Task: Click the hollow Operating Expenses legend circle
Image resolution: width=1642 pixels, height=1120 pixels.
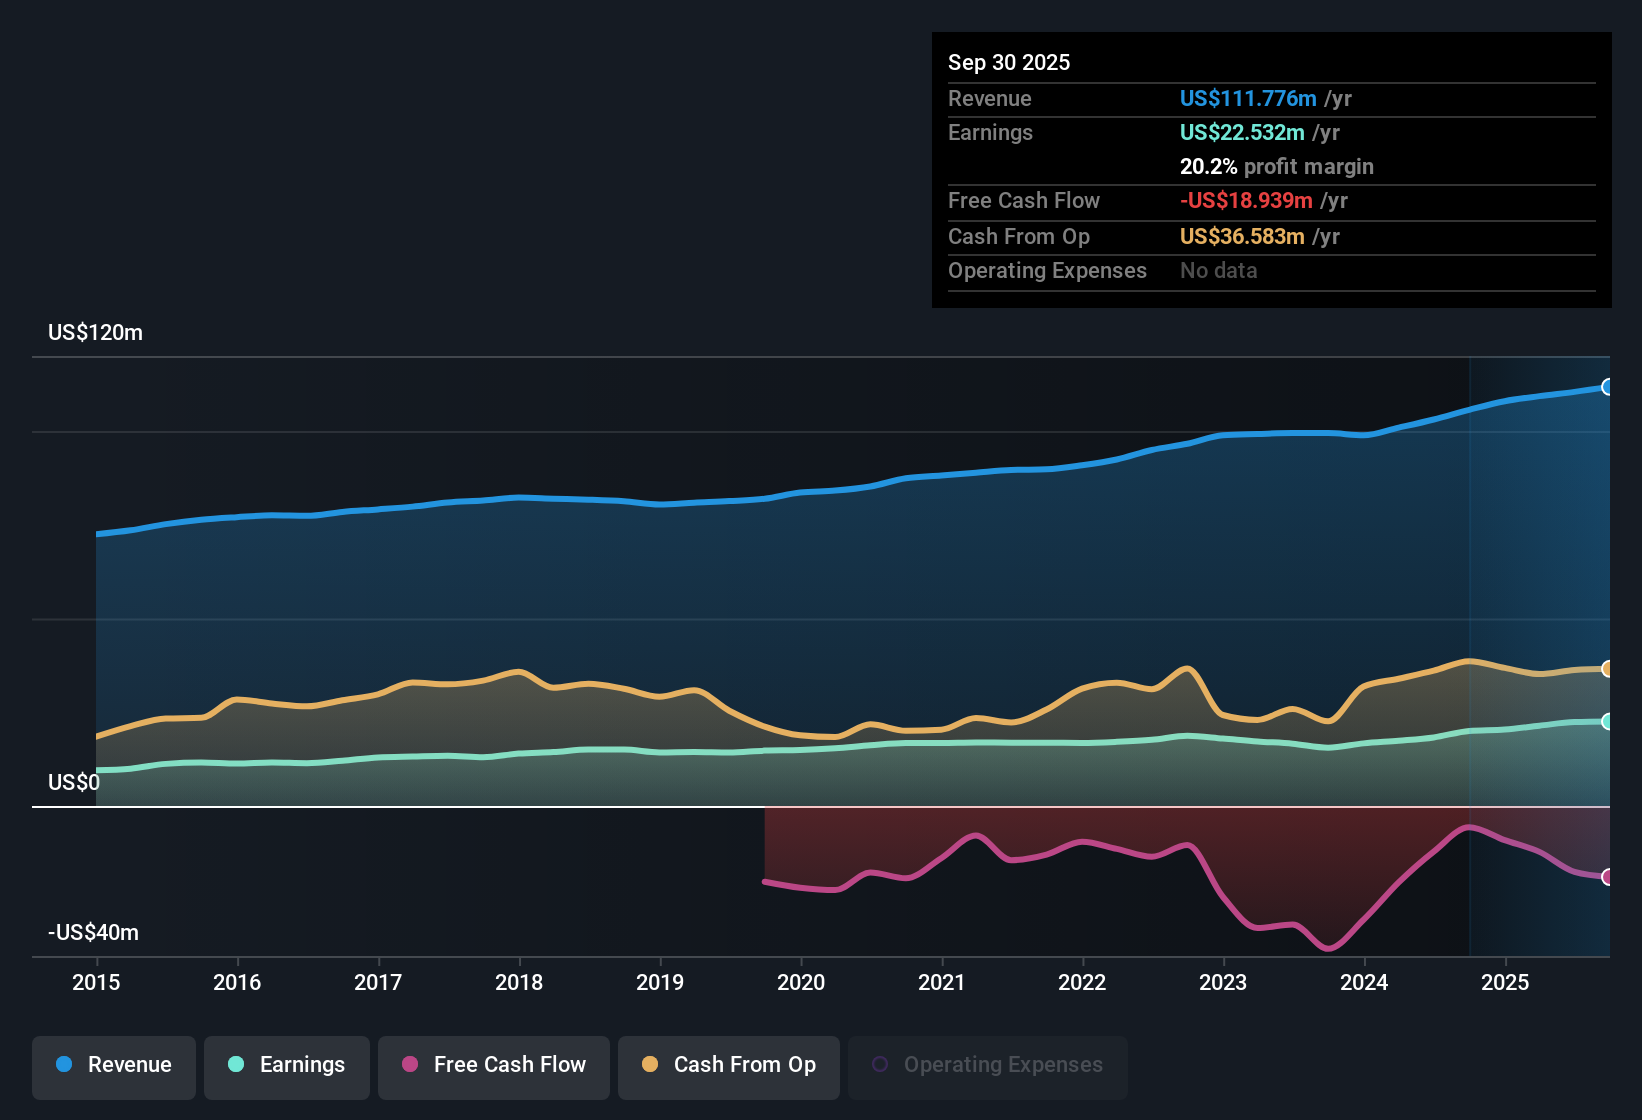Action: pos(881,1062)
